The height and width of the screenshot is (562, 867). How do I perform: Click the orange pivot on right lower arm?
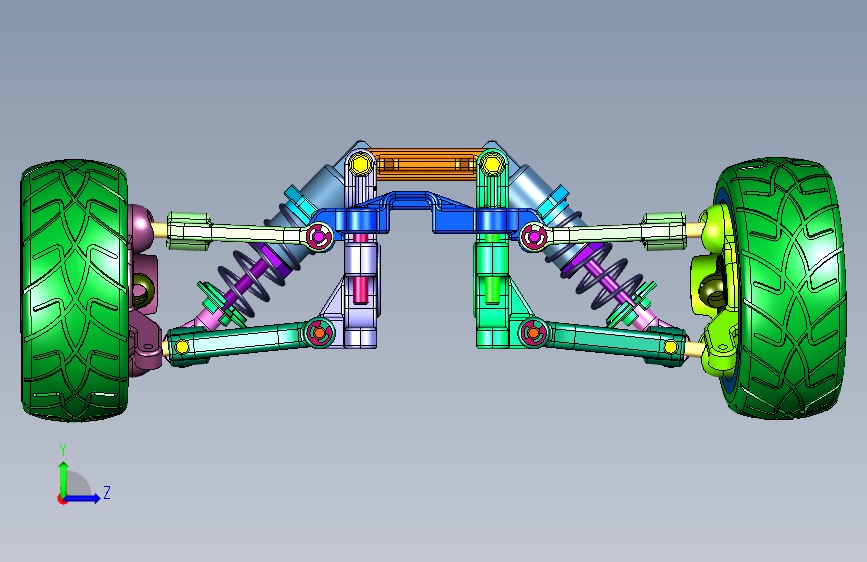pos(532,333)
